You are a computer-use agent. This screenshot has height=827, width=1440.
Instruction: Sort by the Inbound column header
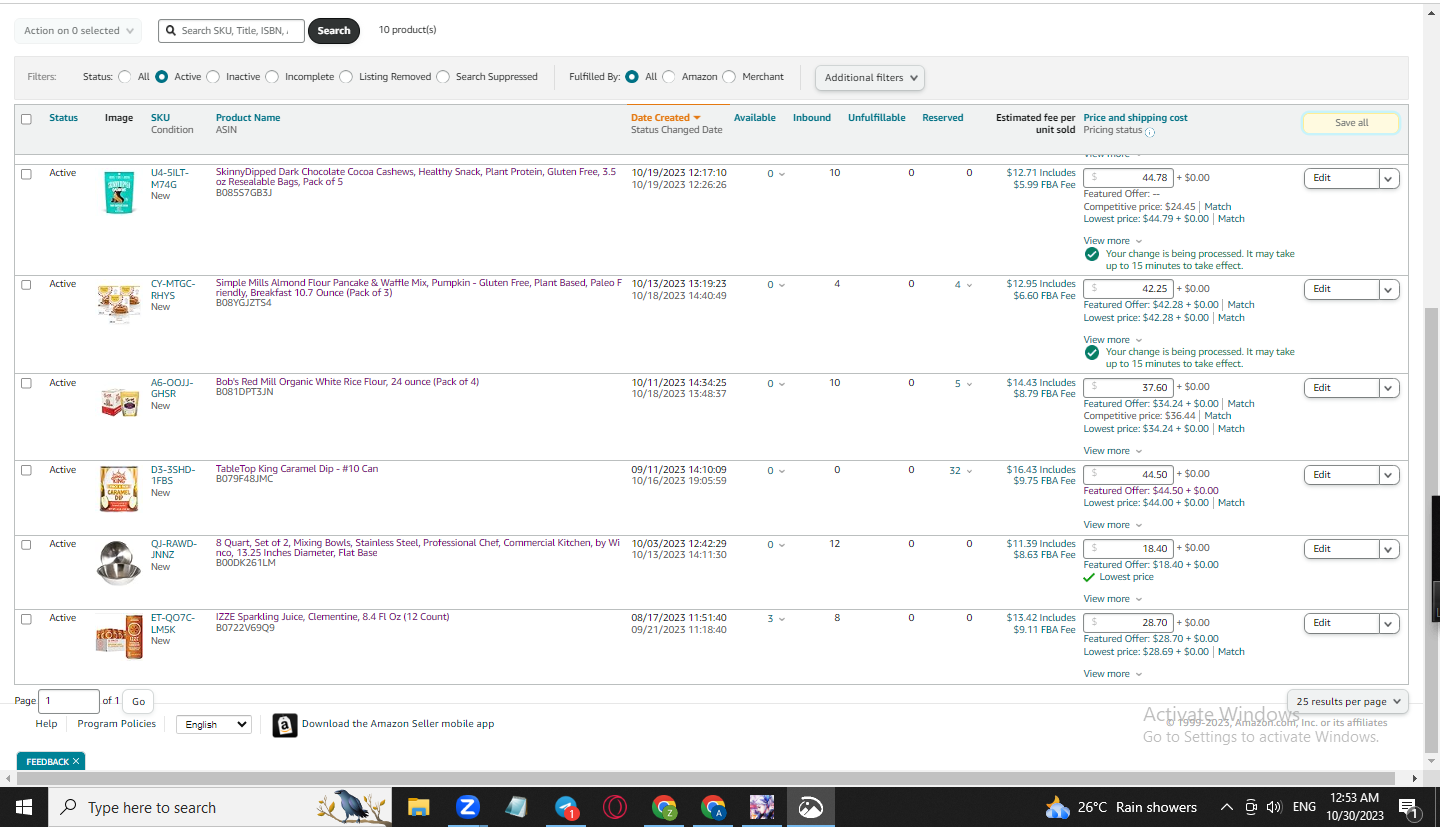[812, 118]
